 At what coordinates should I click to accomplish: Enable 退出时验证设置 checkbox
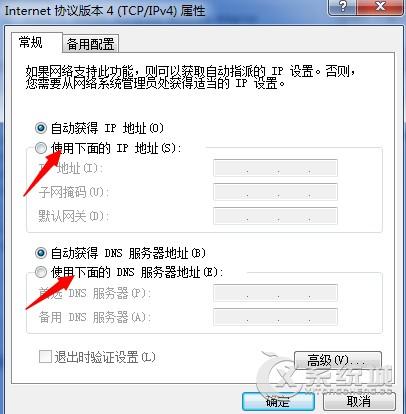tap(45, 357)
